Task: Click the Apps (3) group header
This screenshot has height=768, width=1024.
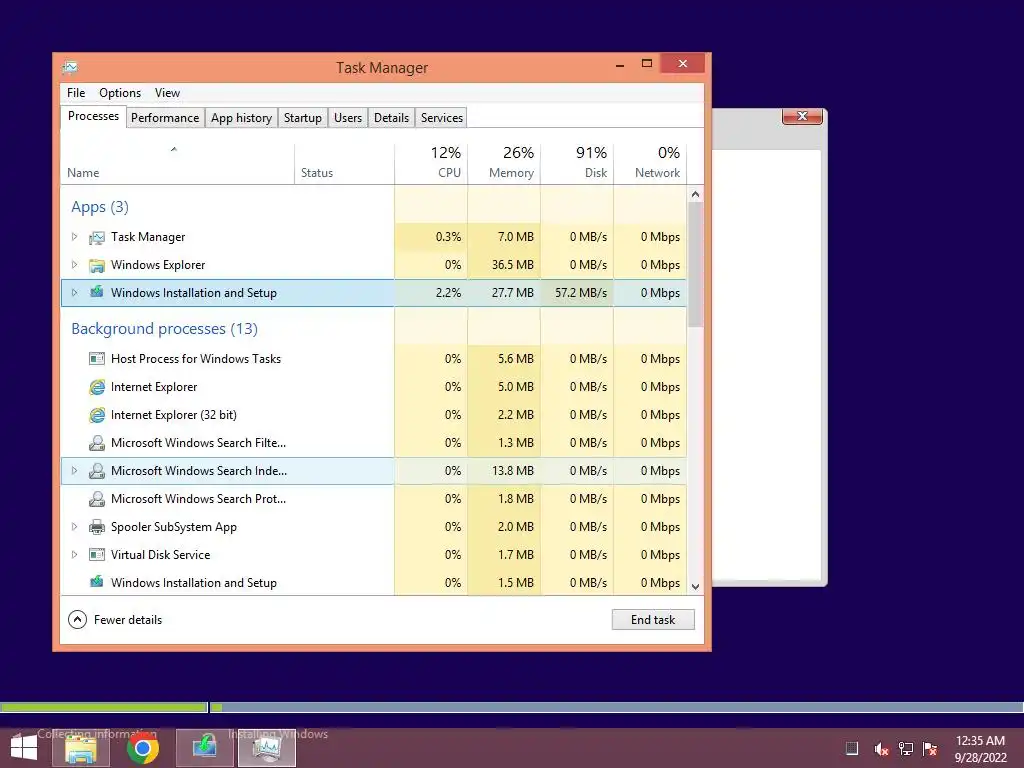Action: (100, 207)
